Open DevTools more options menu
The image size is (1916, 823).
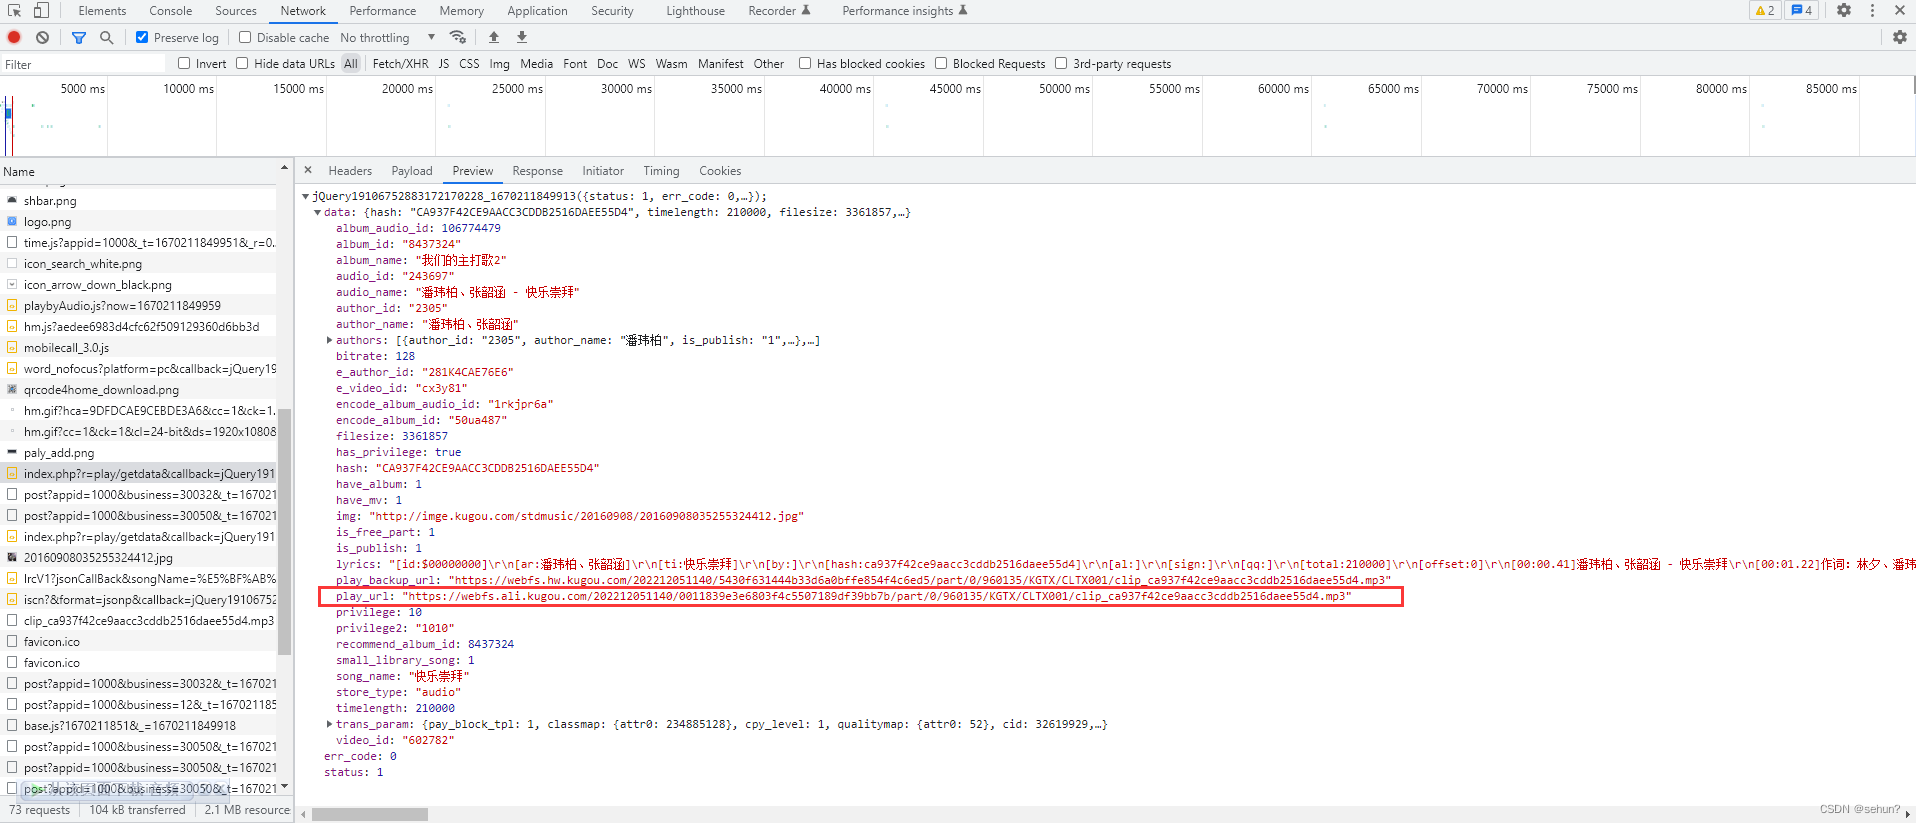[x=1872, y=10]
